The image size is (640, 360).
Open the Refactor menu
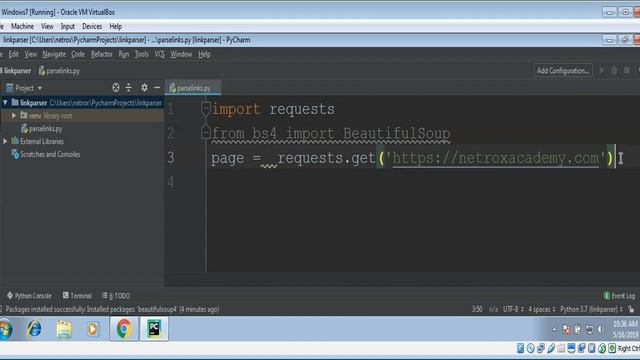102,54
